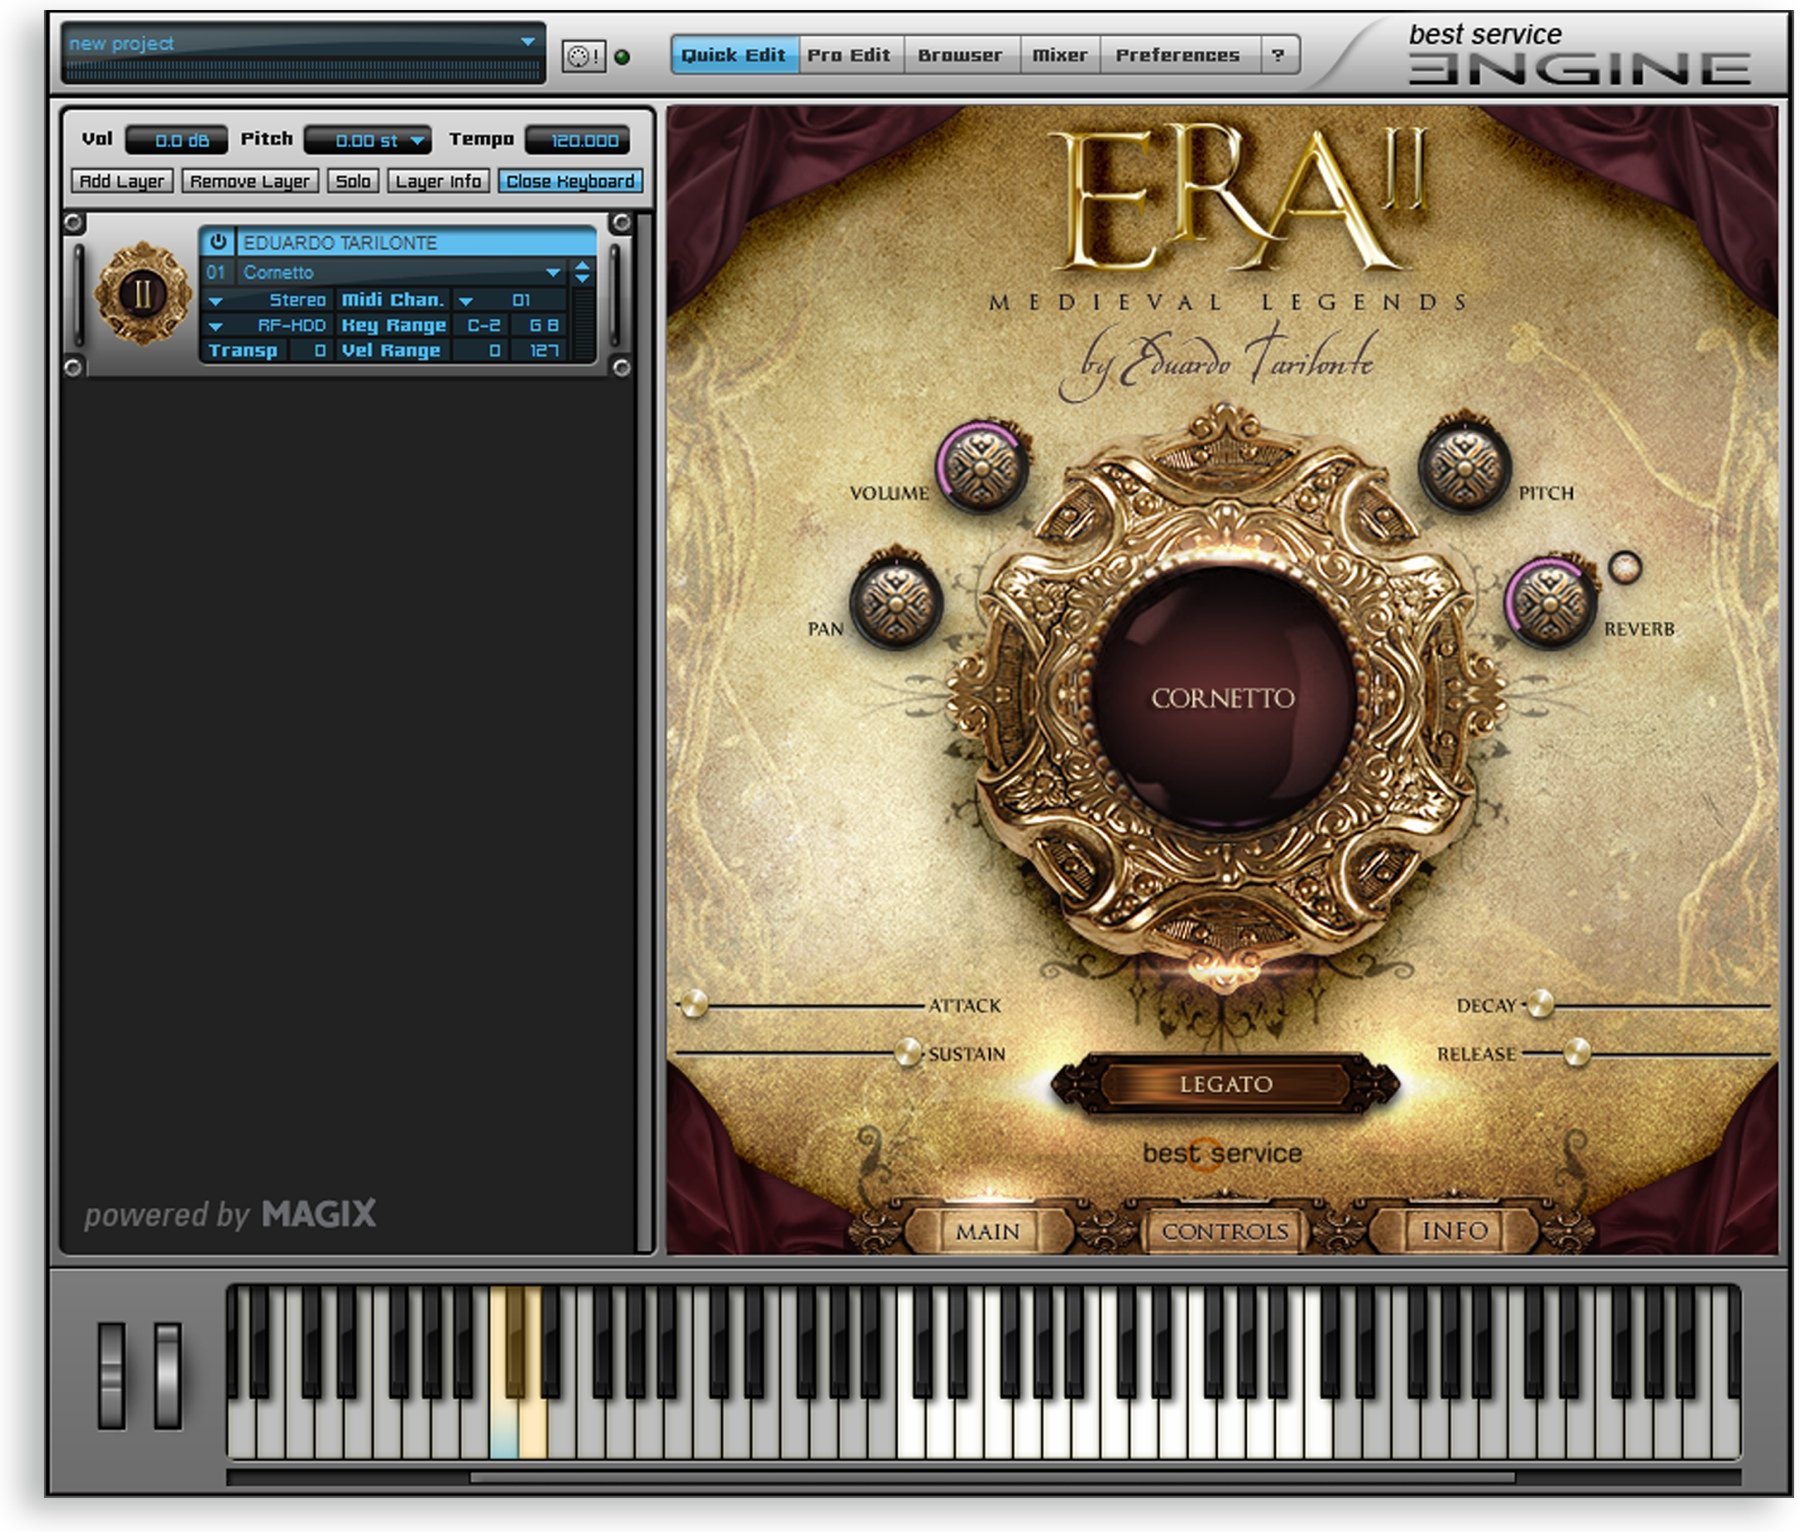The width and height of the screenshot is (1800, 1532).
Task: Click the EDUARDO TARILONTE layer title
Action: 416,242
